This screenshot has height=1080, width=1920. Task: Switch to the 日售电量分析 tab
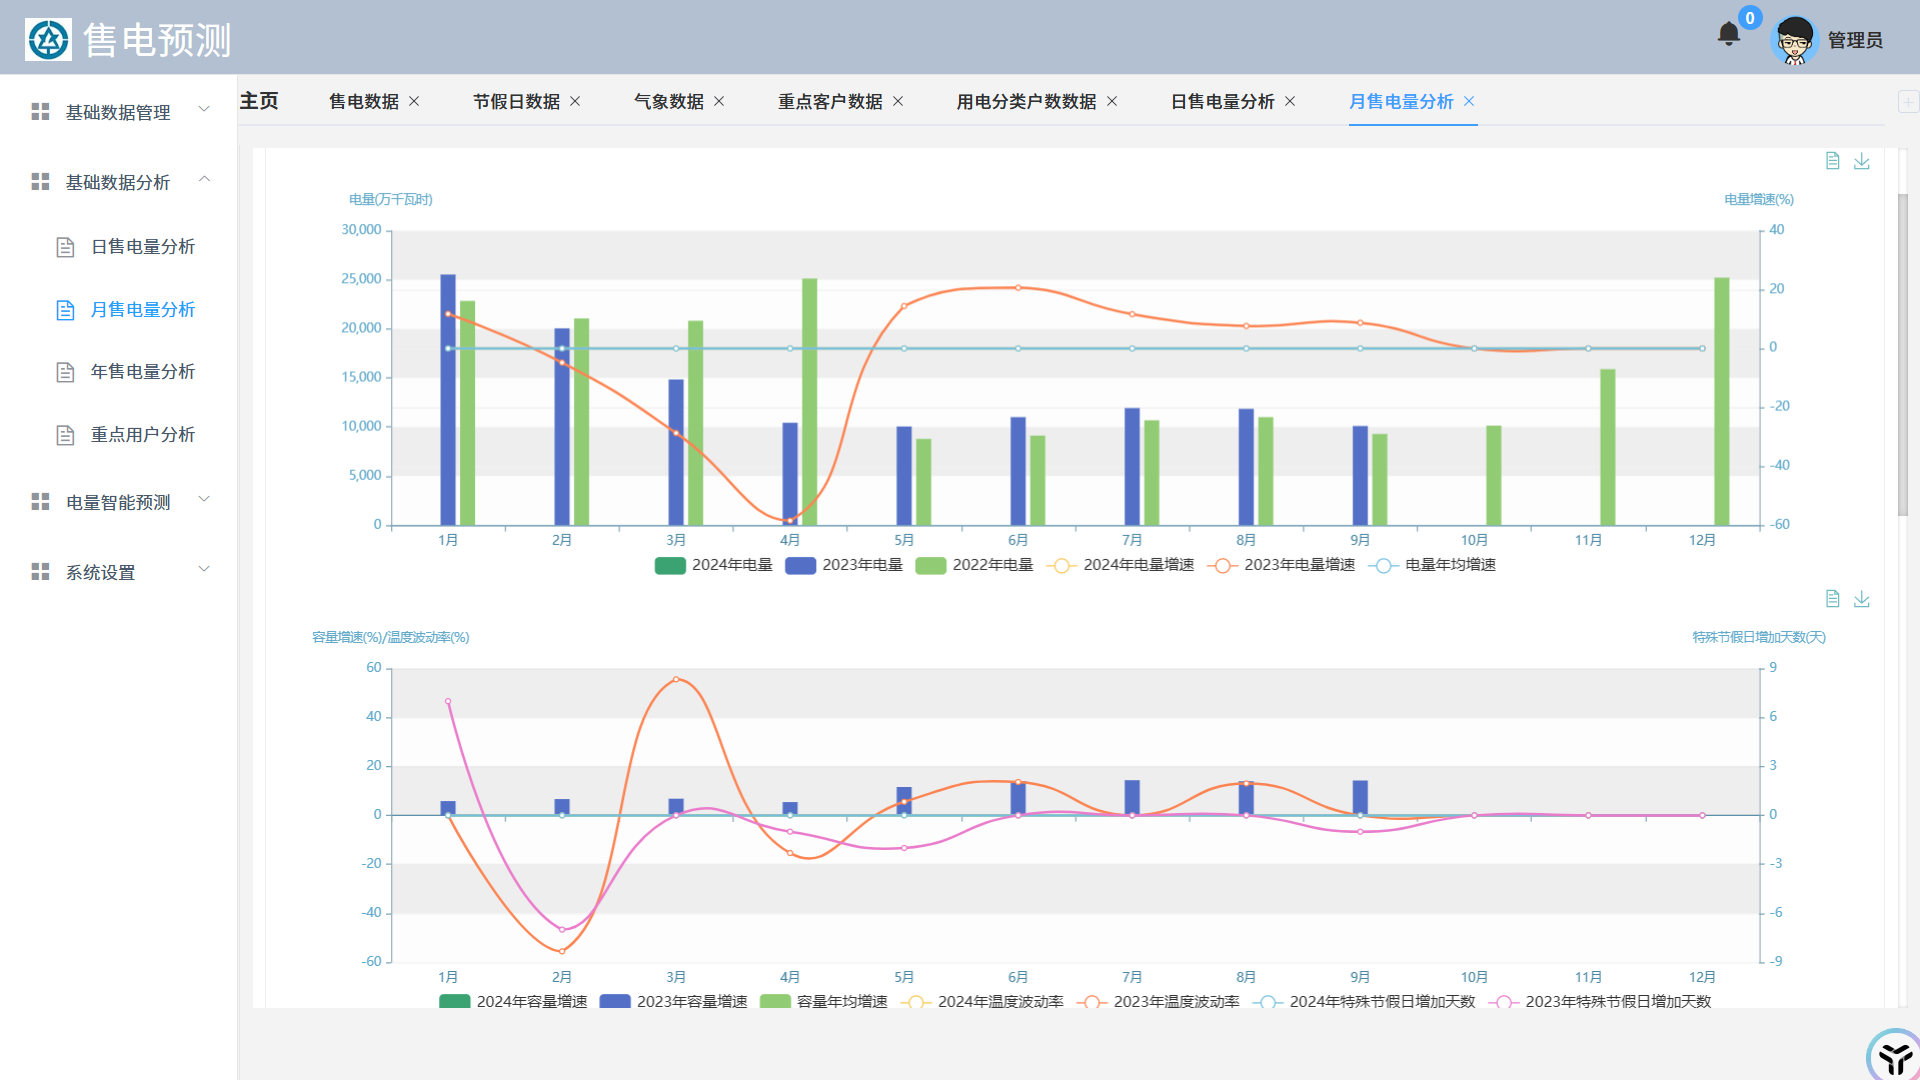[x=1222, y=102]
